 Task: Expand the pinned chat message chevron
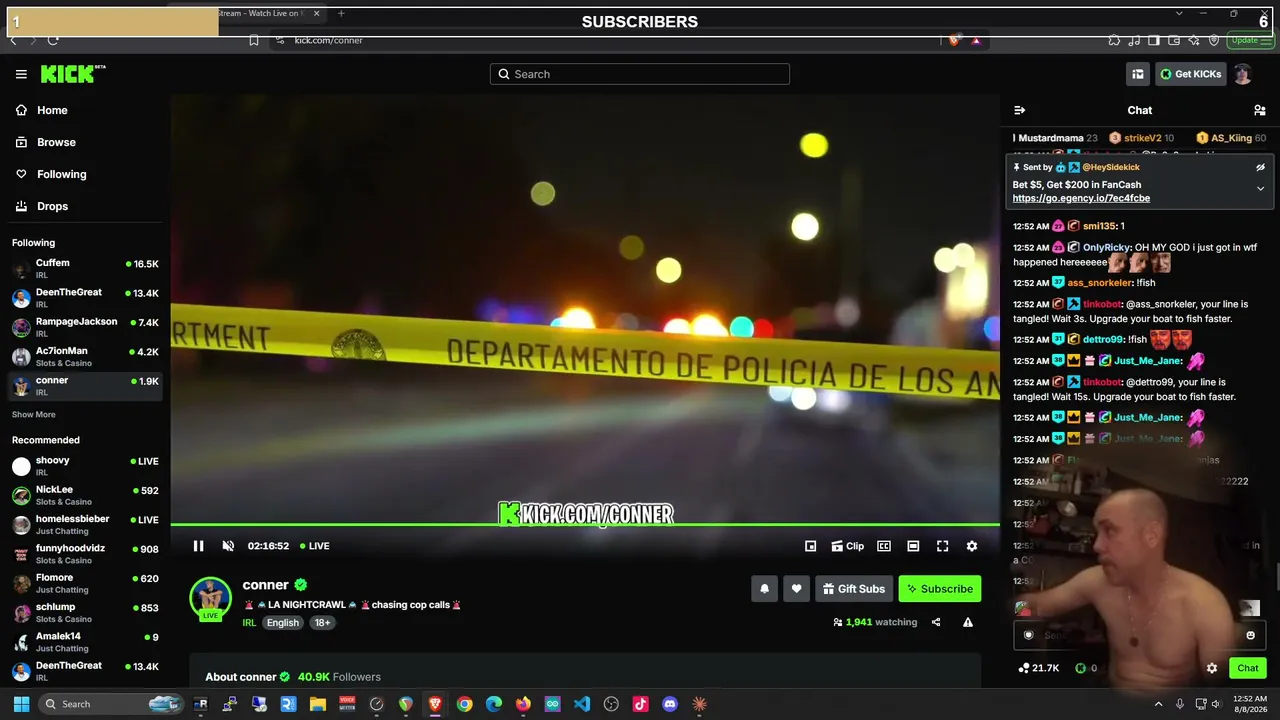point(1260,188)
